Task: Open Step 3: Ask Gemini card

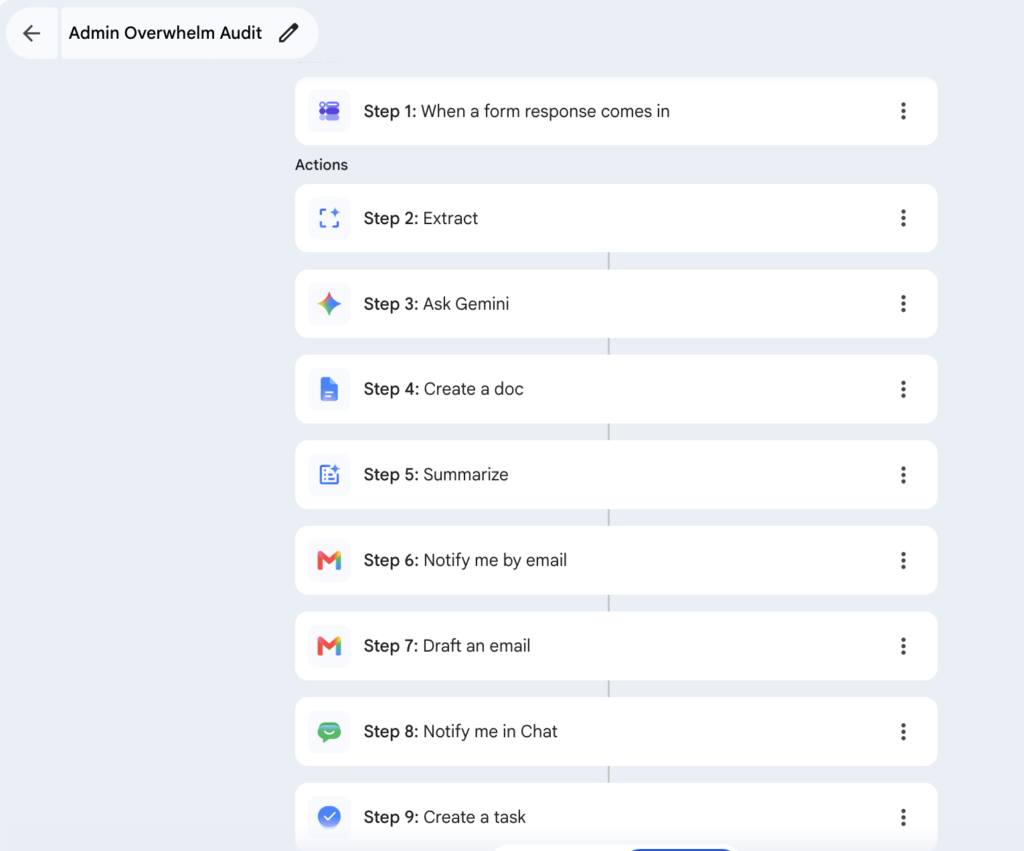Action: tap(616, 304)
